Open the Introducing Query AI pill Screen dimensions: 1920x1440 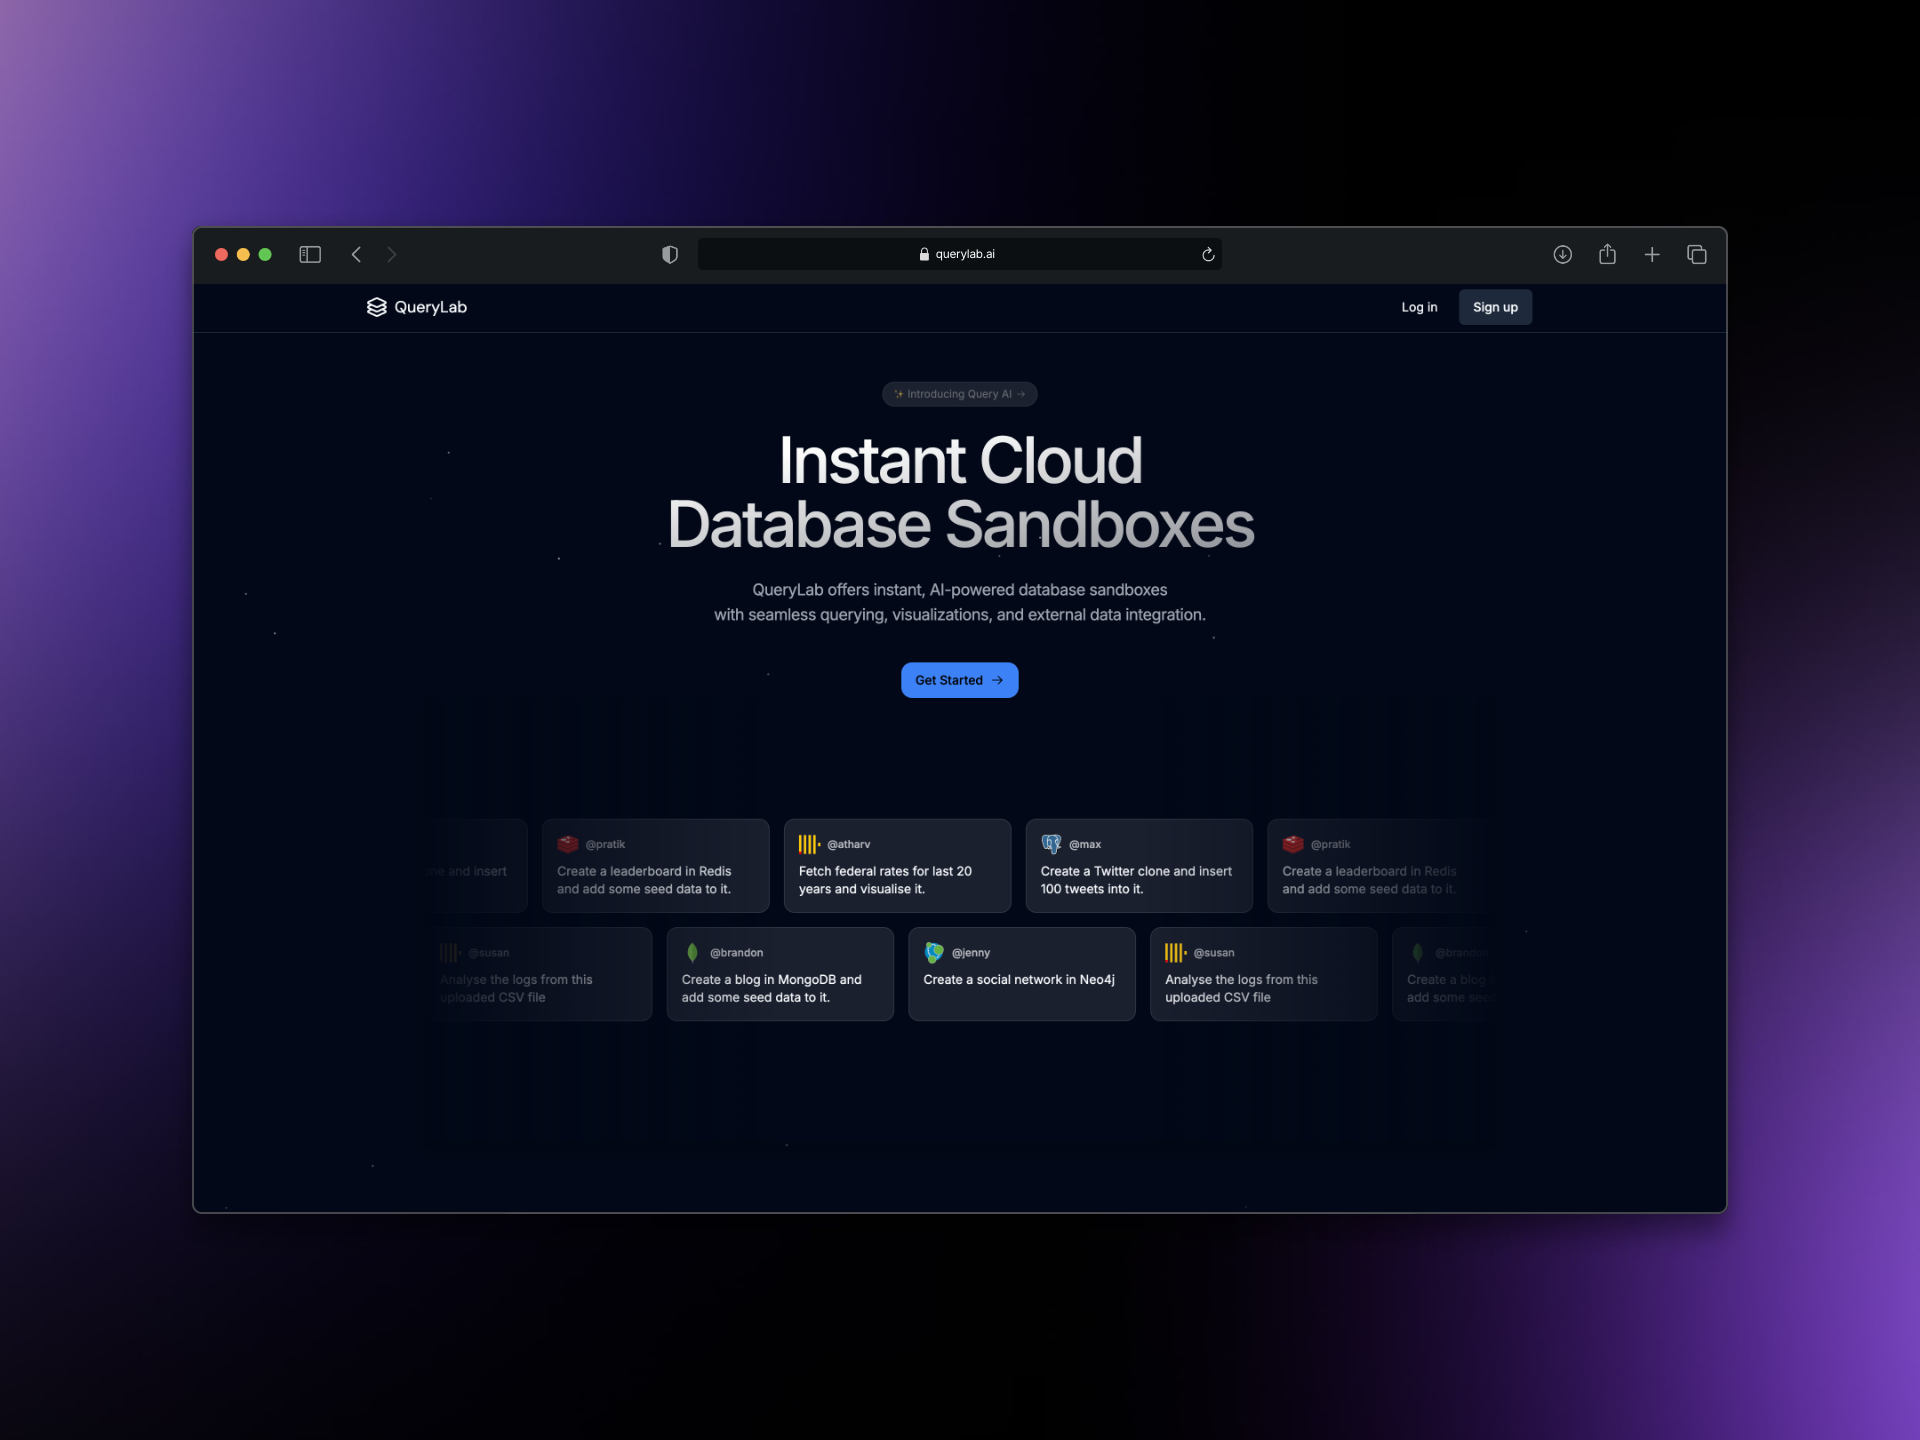pos(960,394)
